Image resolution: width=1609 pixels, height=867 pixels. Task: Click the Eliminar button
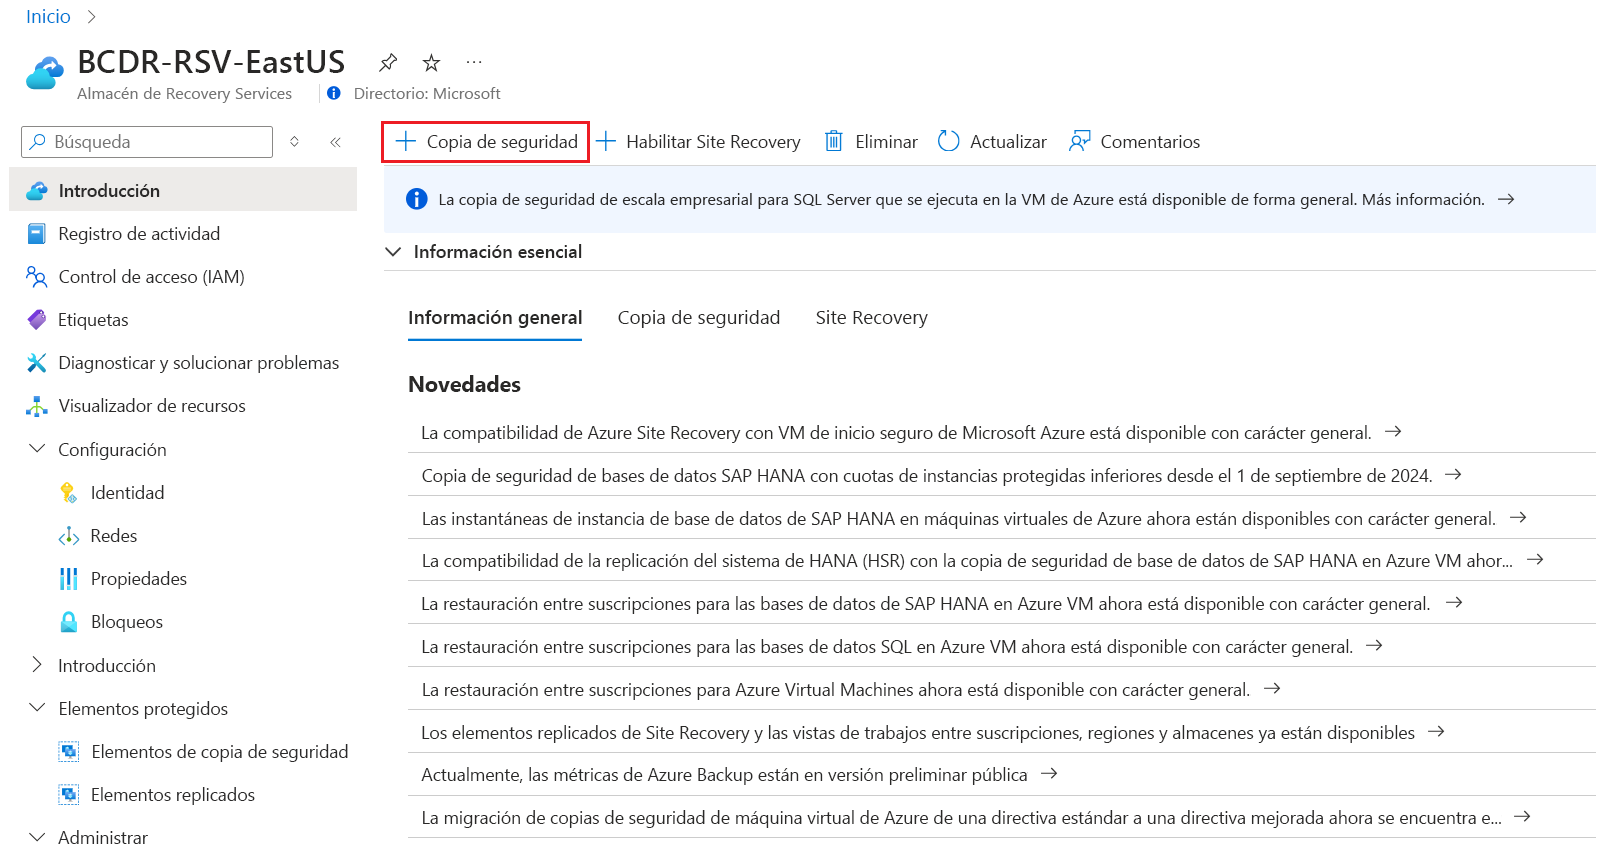pyautogui.click(x=871, y=142)
